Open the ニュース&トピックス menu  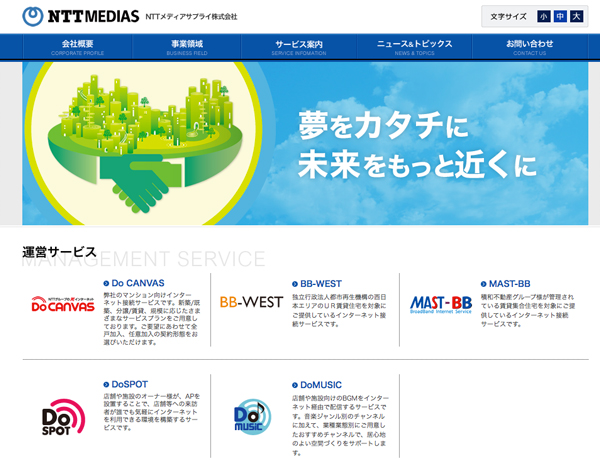pyautogui.click(x=415, y=47)
